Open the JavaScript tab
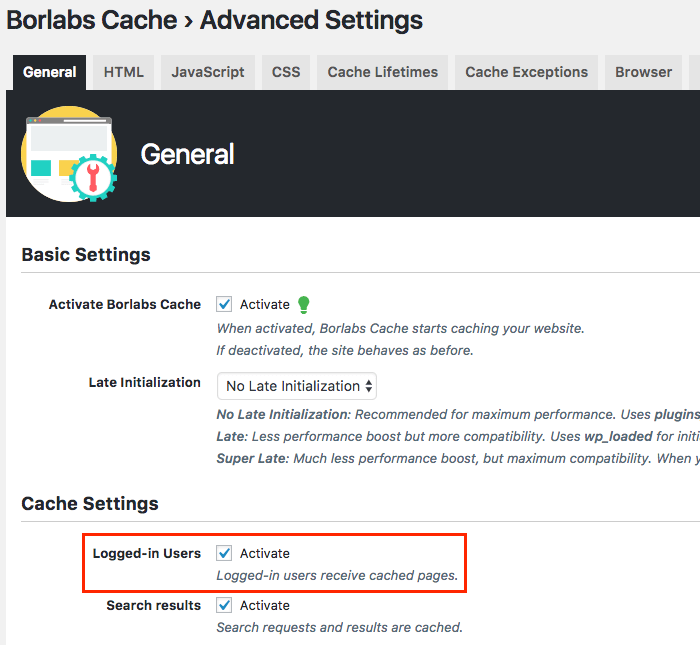Viewport: 700px width, 645px height. tap(207, 72)
